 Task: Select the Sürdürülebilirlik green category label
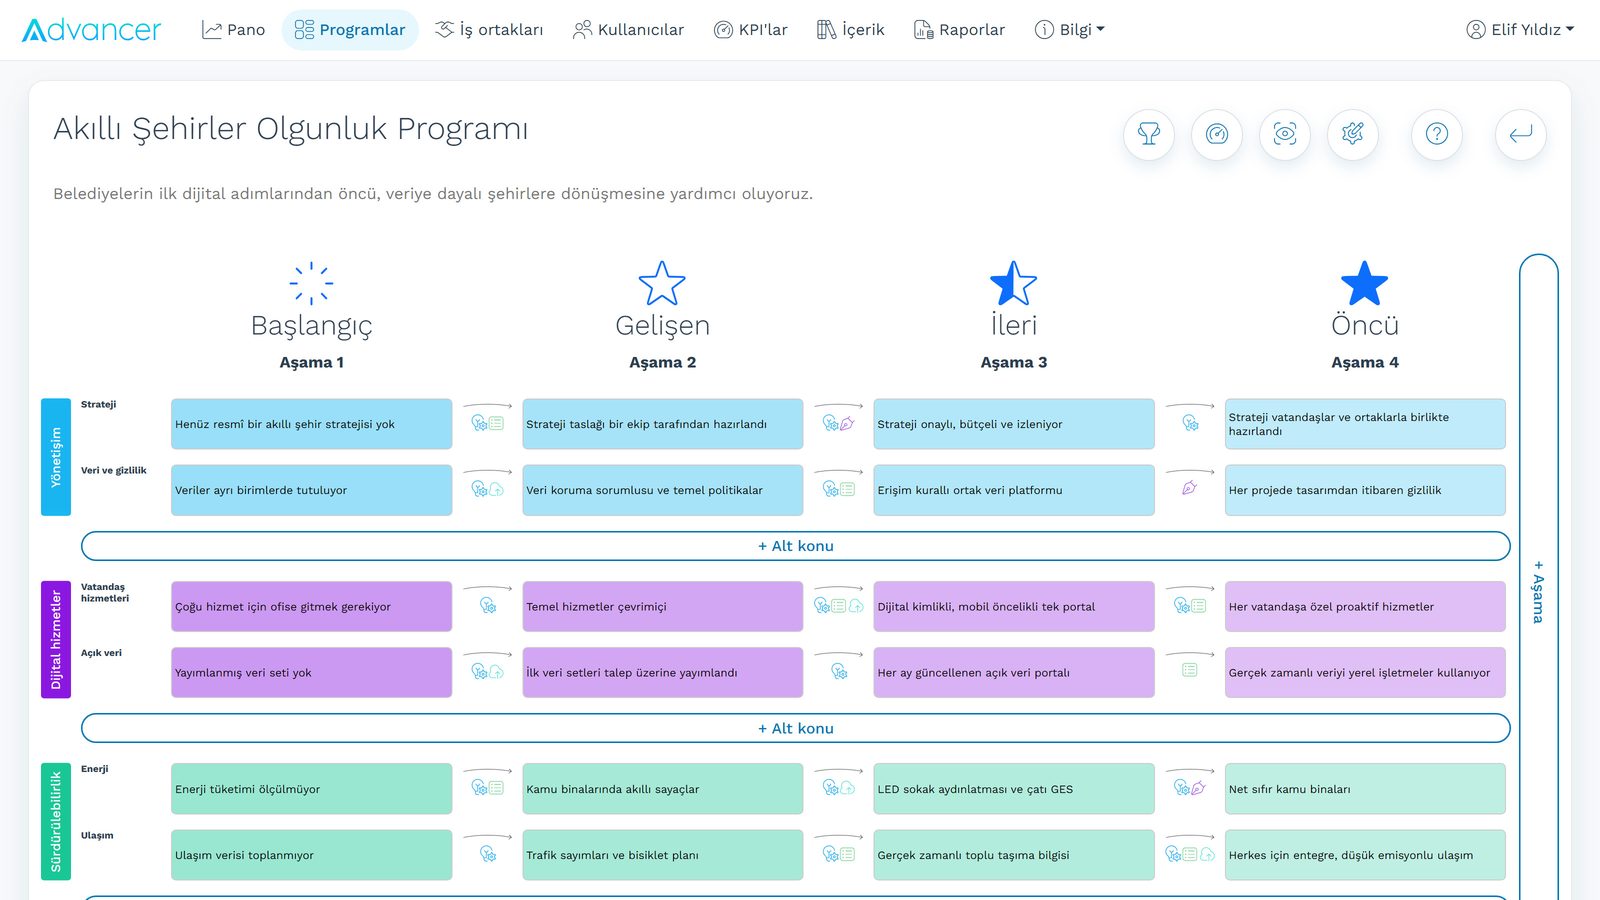56,821
